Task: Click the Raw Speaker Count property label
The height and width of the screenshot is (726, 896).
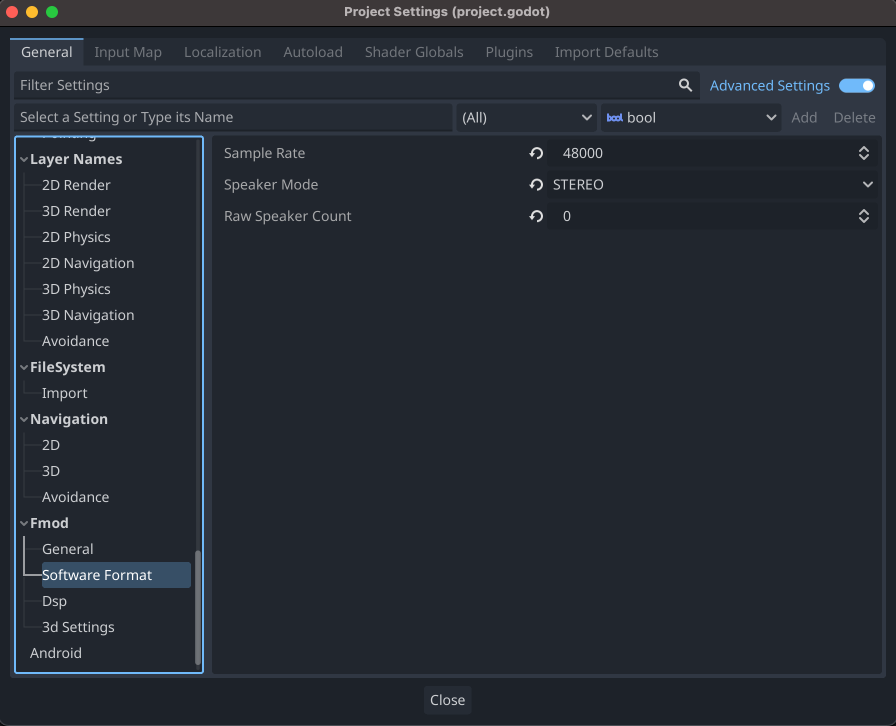Action: pyautogui.click(x=287, y=216)
